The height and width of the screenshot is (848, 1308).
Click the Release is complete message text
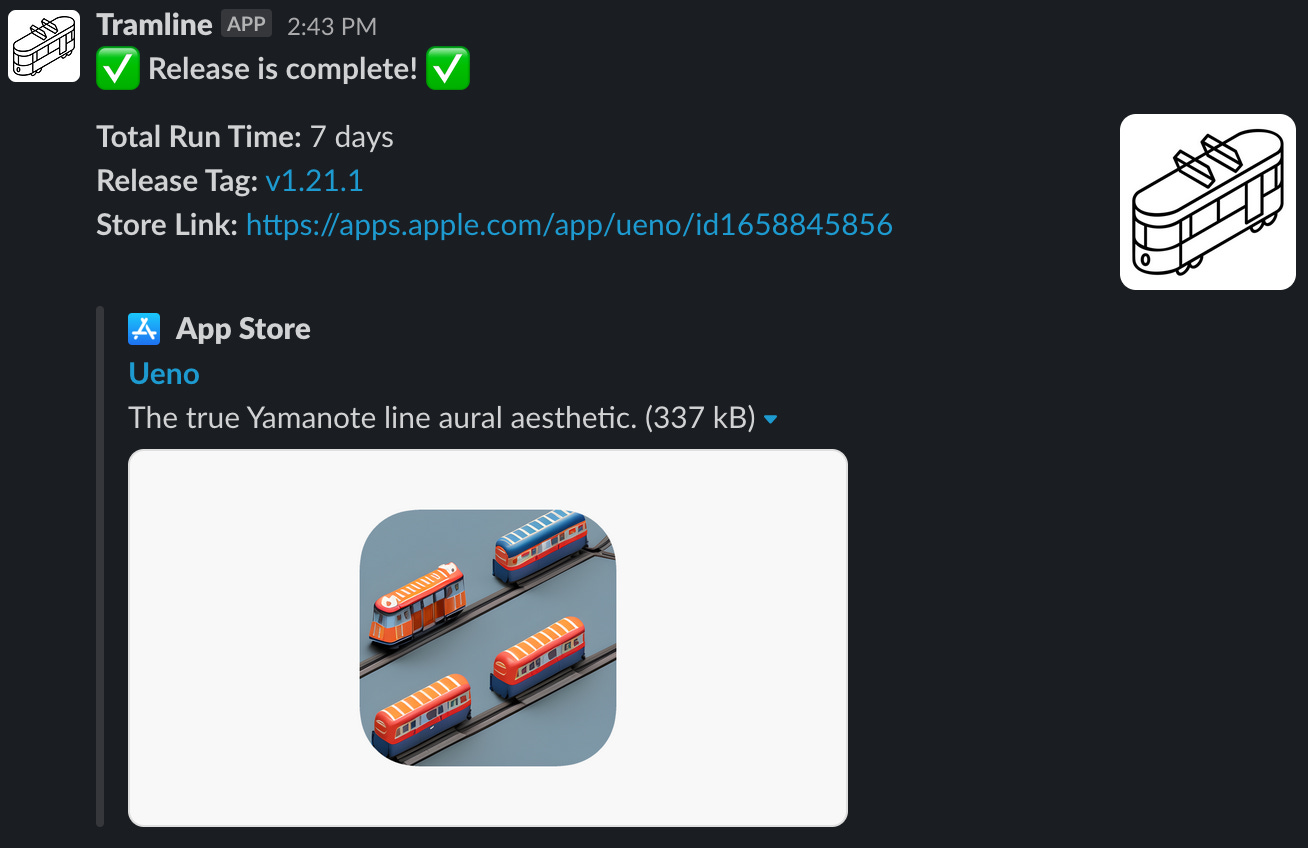[x=283, y=69]
